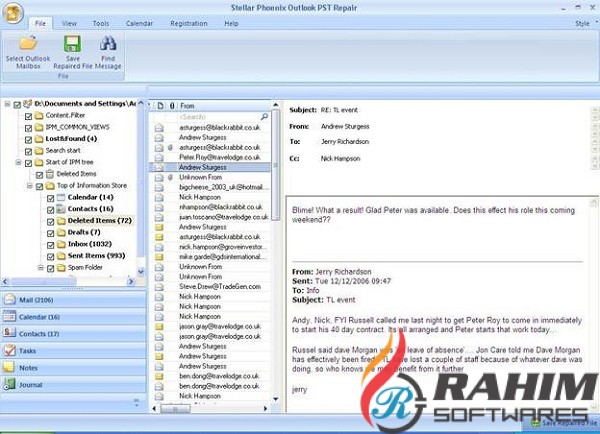
Task: Open the View ribbon tab
Action: click(69, 23)
